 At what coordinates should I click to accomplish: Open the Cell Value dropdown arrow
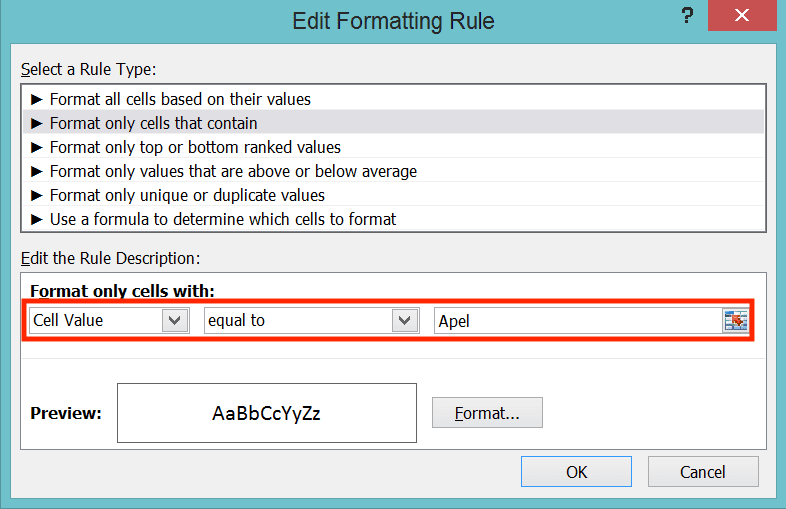(175, 320)
